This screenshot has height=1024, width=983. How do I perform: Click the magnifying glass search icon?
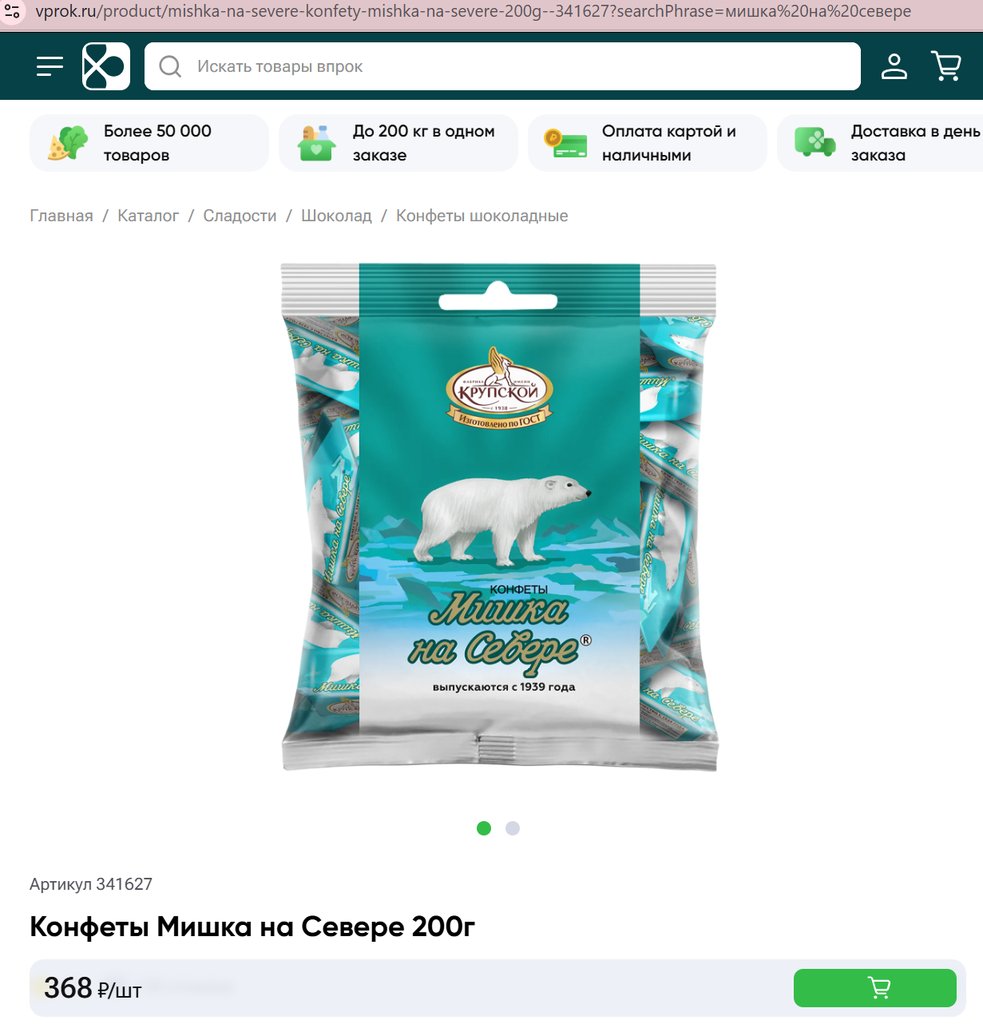pyautogui.click(x=170, y=66)
